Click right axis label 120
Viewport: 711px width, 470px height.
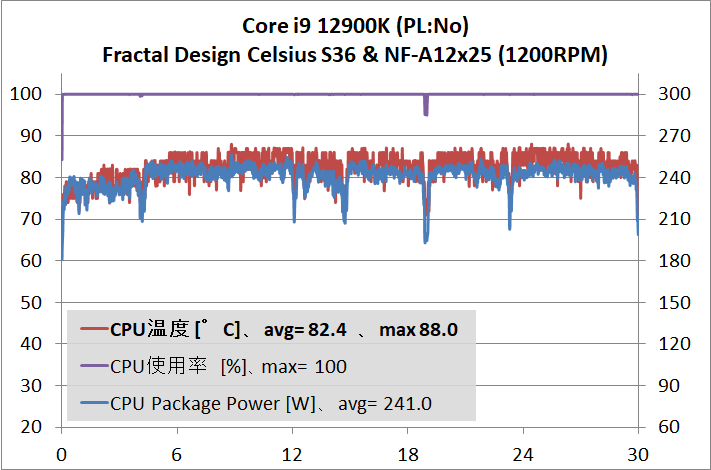point(674,344)
